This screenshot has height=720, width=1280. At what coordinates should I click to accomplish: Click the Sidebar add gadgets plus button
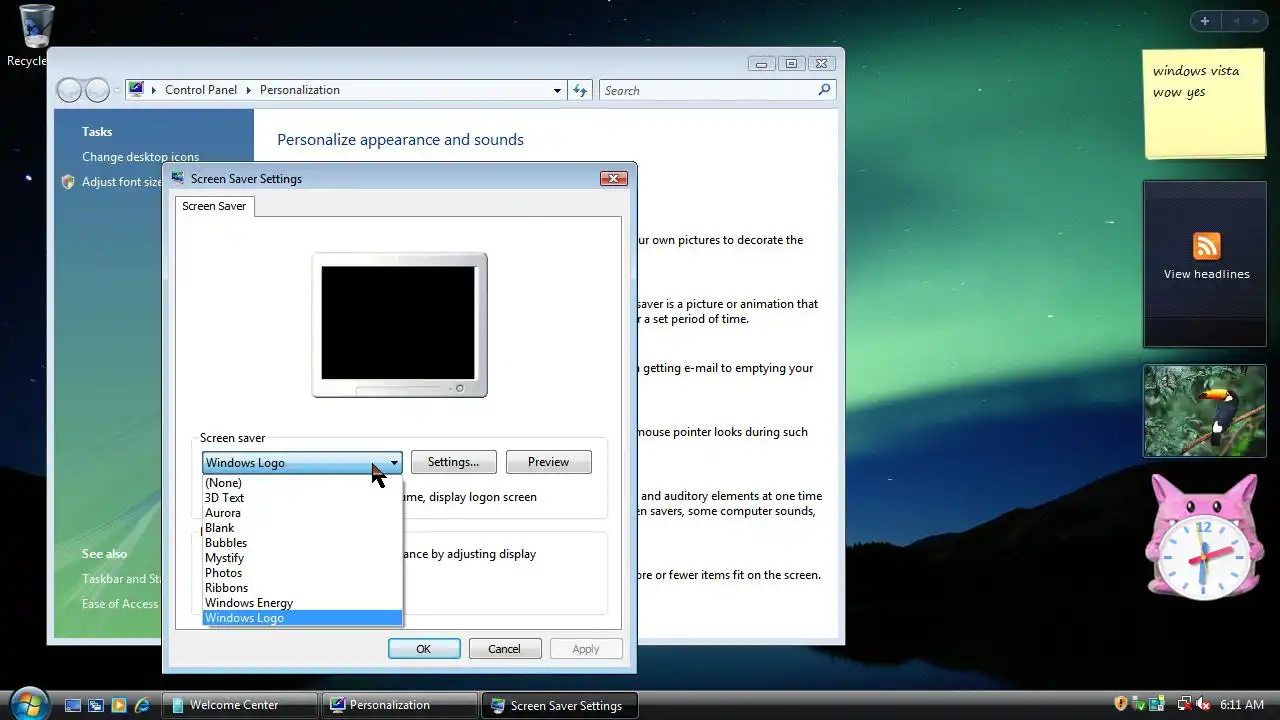coord(1205,21)
